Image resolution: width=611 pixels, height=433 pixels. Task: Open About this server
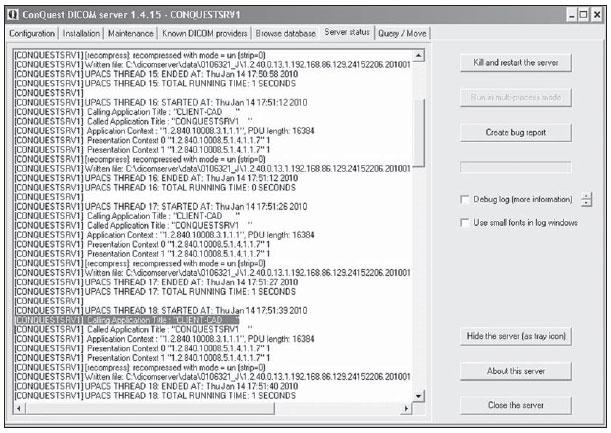[516, 371]
